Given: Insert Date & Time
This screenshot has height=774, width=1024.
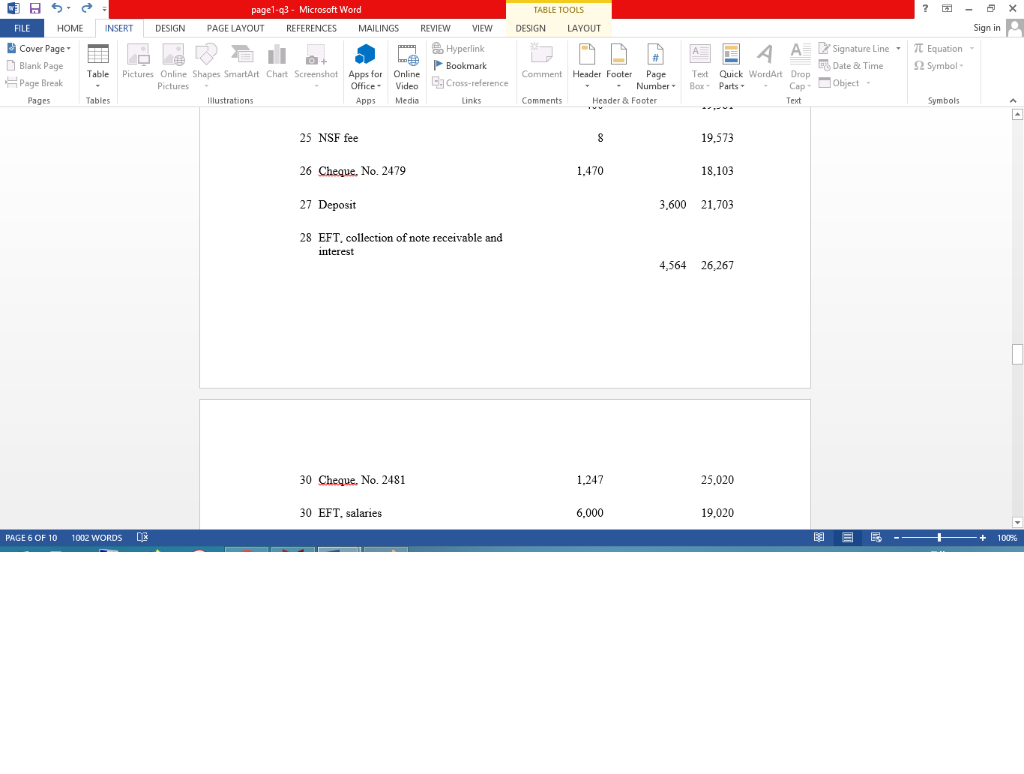Looking at the screenshot, I should pos(851,65).
